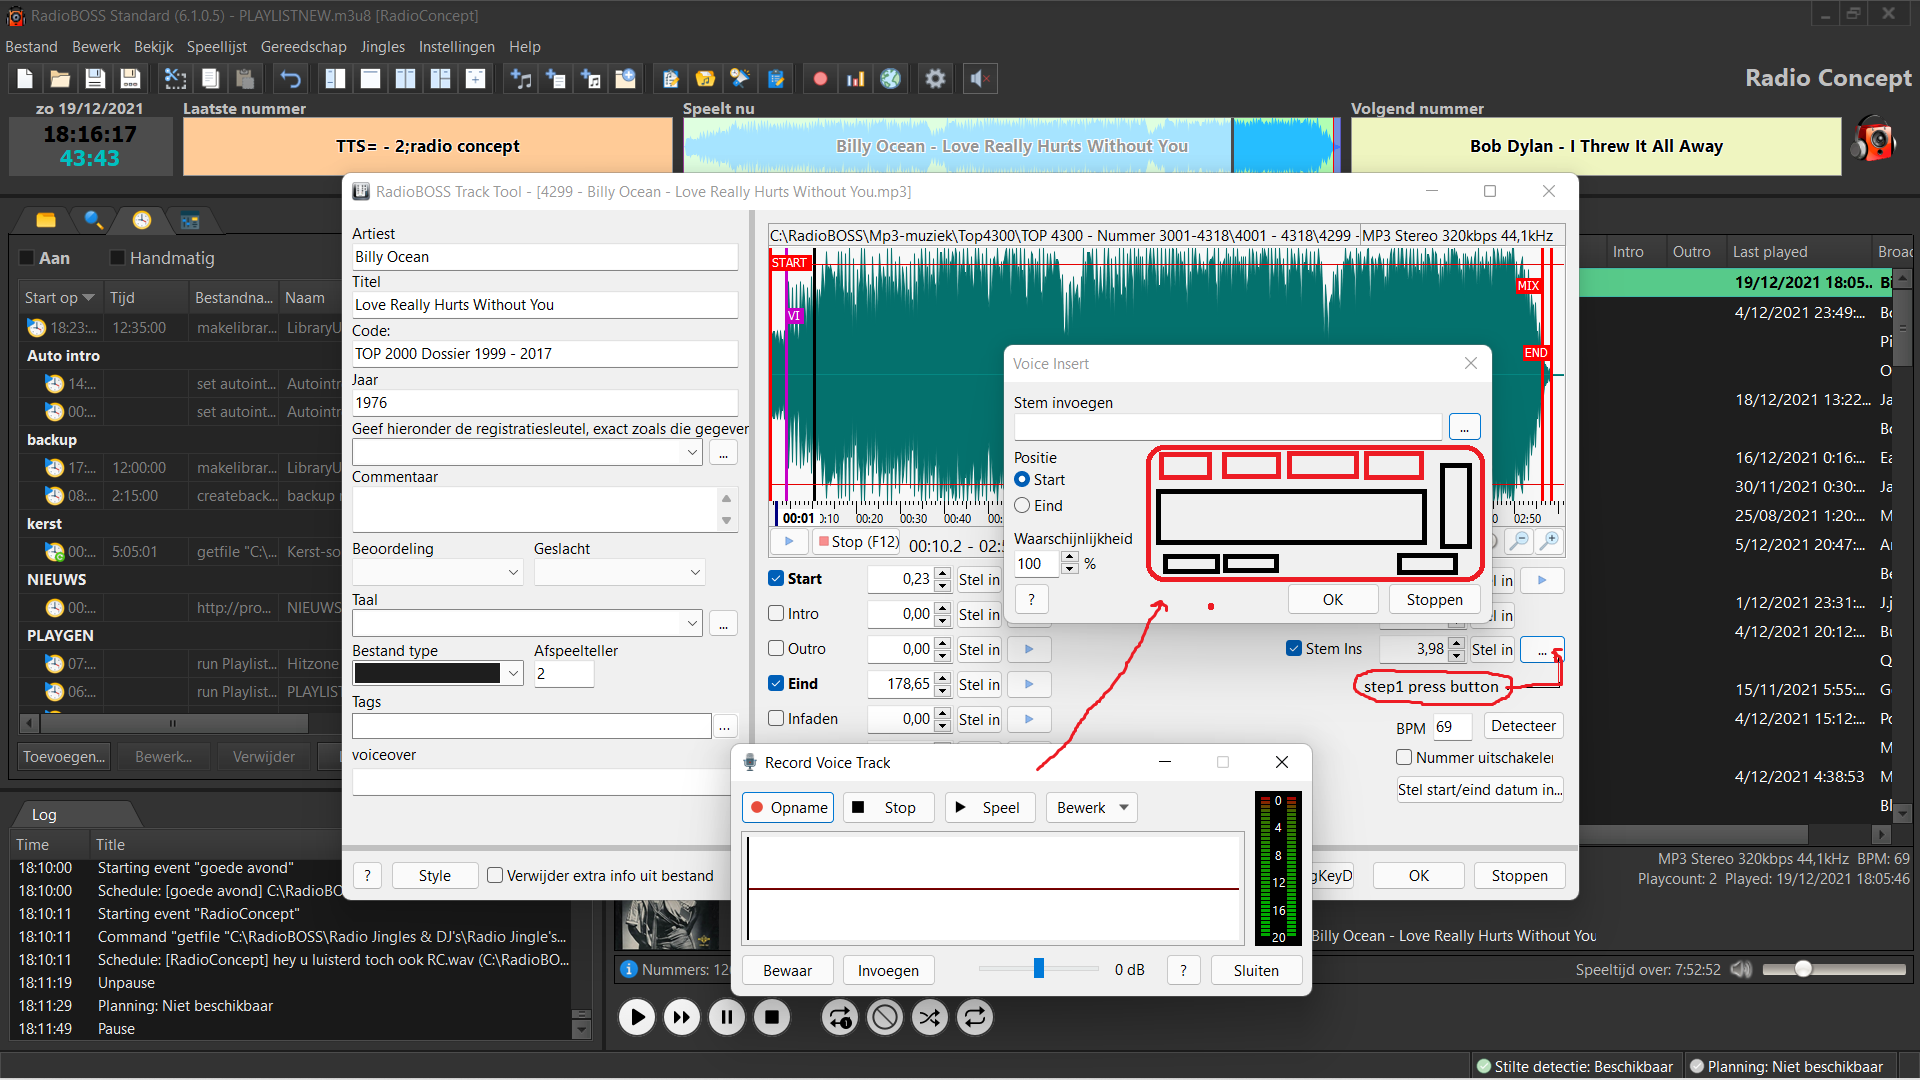The height and width of the screenshot is (1080, 1920).
Task: Adjust the main volume slider at bottom right
Action: tap(1803, 969)
